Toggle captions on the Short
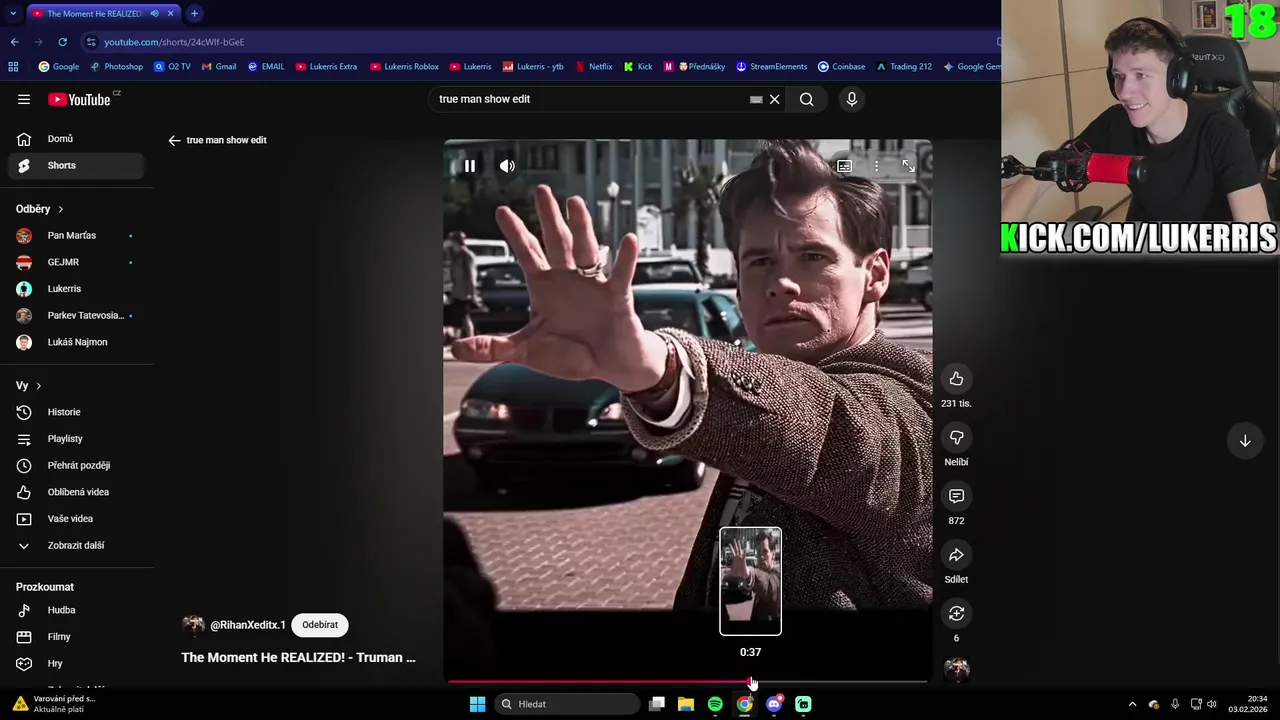The image size is (1280, 720). (844, 166)
